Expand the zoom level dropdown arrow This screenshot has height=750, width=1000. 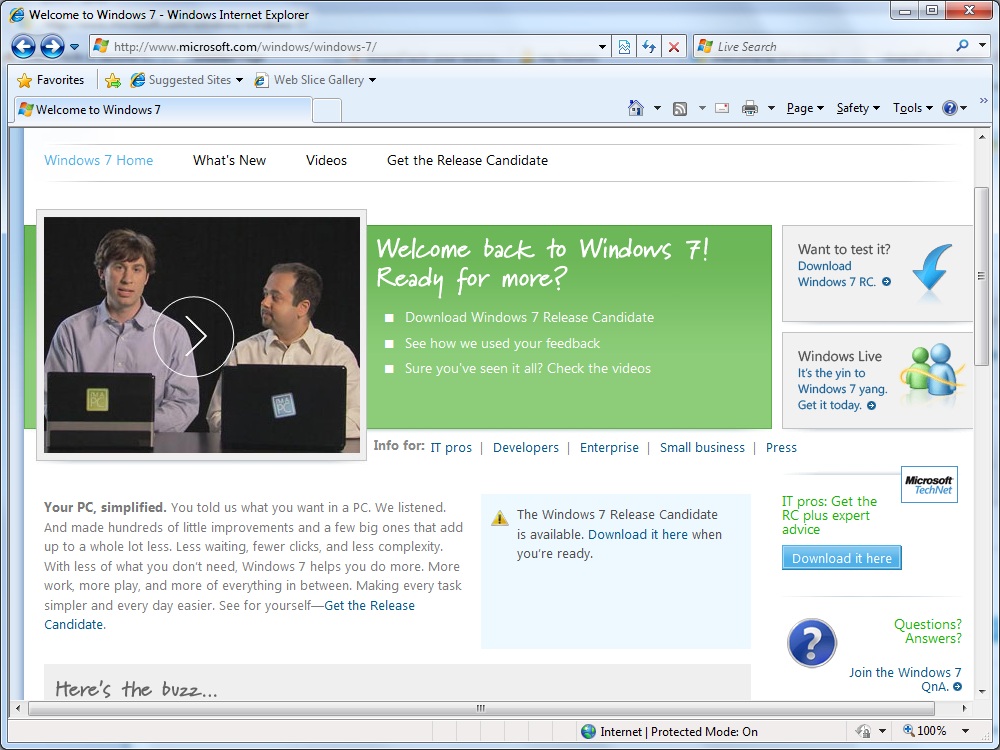[965, 731]
